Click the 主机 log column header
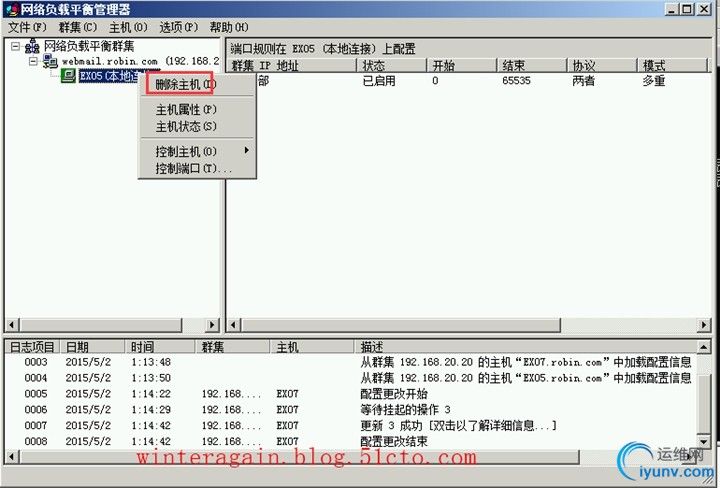The height and width of the screenshot is (488, 720). point(312,347)
